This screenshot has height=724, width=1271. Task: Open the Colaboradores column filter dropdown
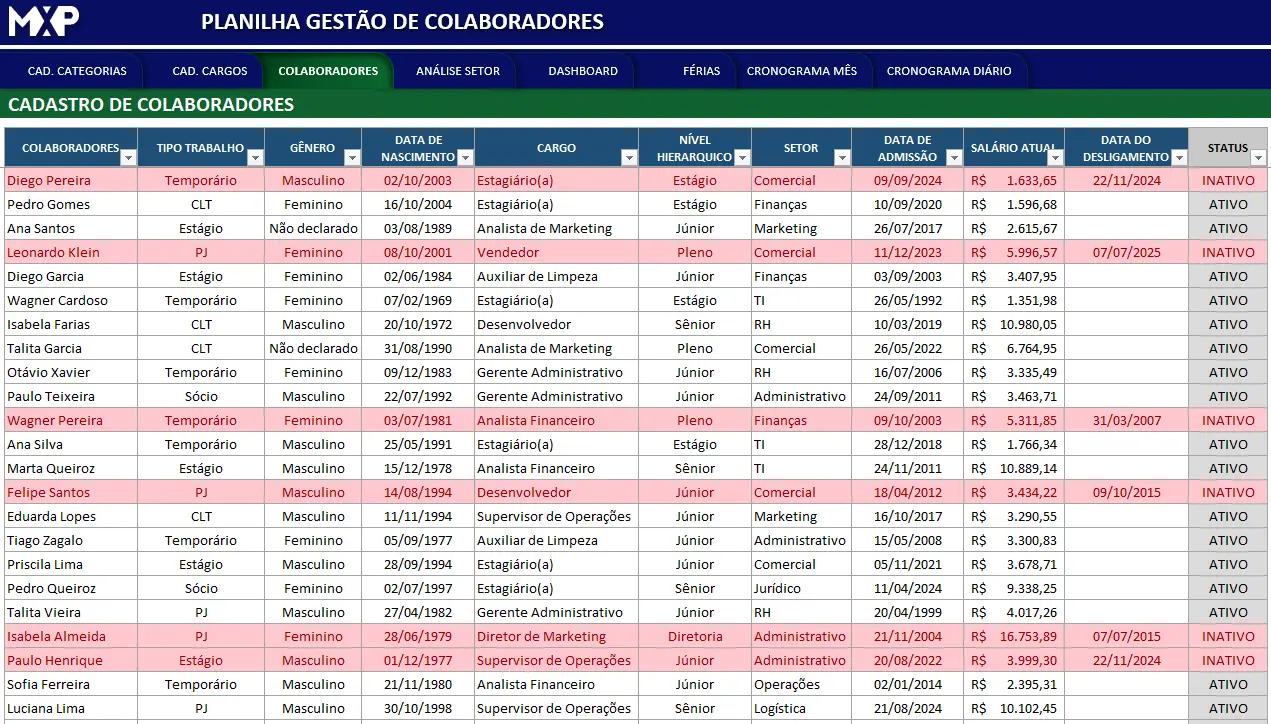point(127,158)
